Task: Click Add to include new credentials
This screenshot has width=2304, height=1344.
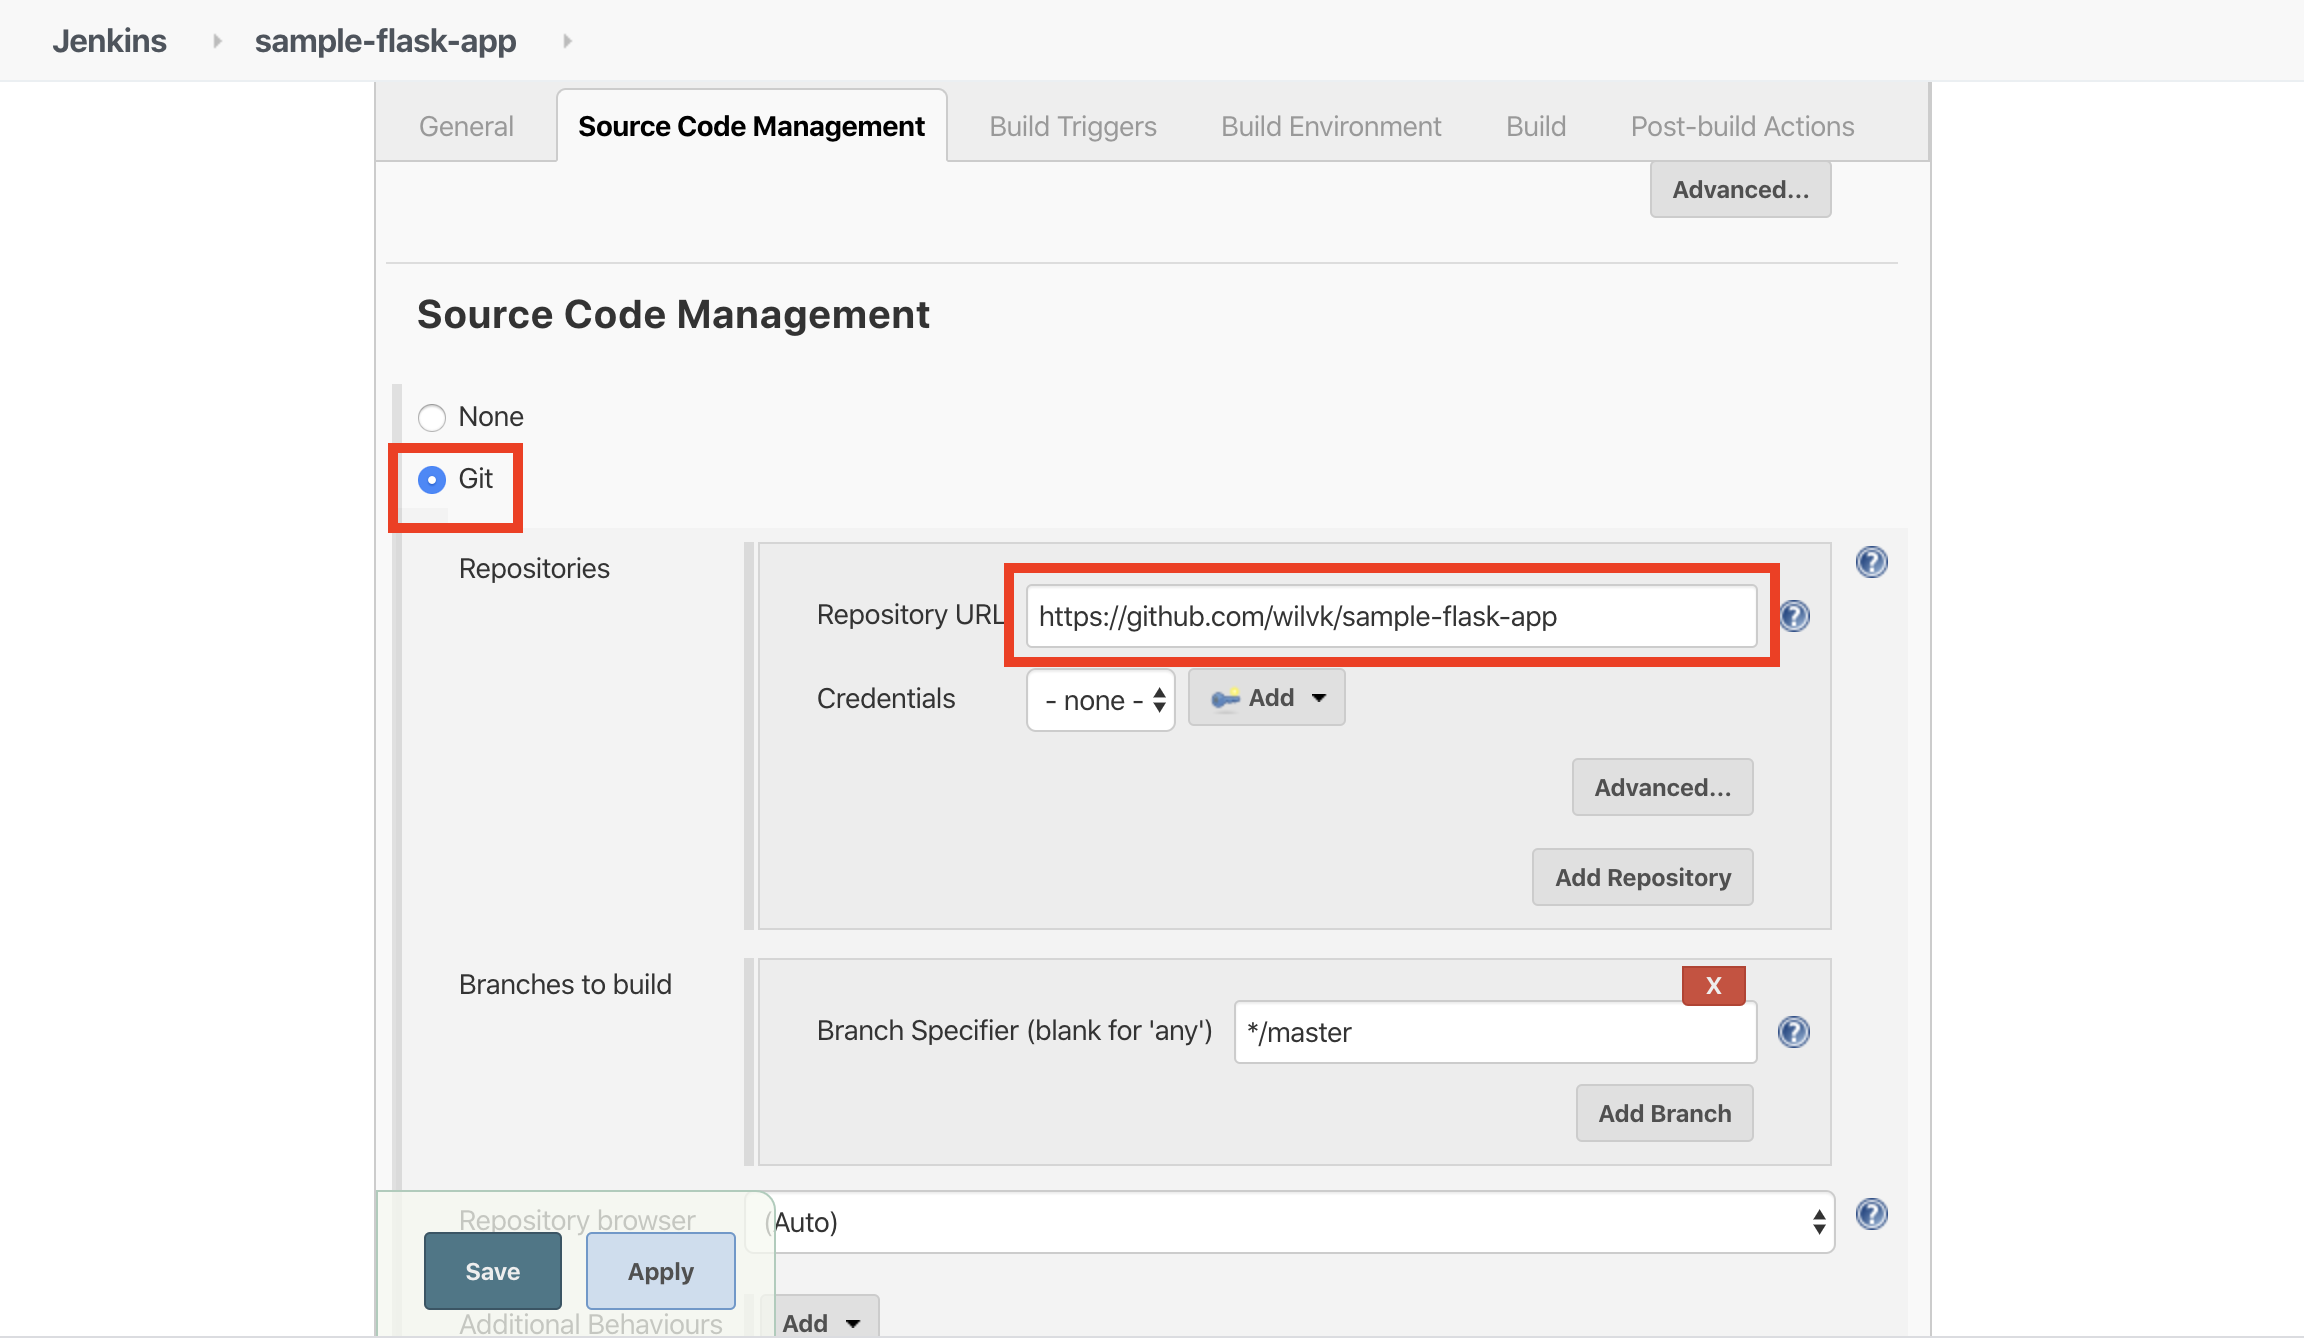Action: click(1264, 696)
